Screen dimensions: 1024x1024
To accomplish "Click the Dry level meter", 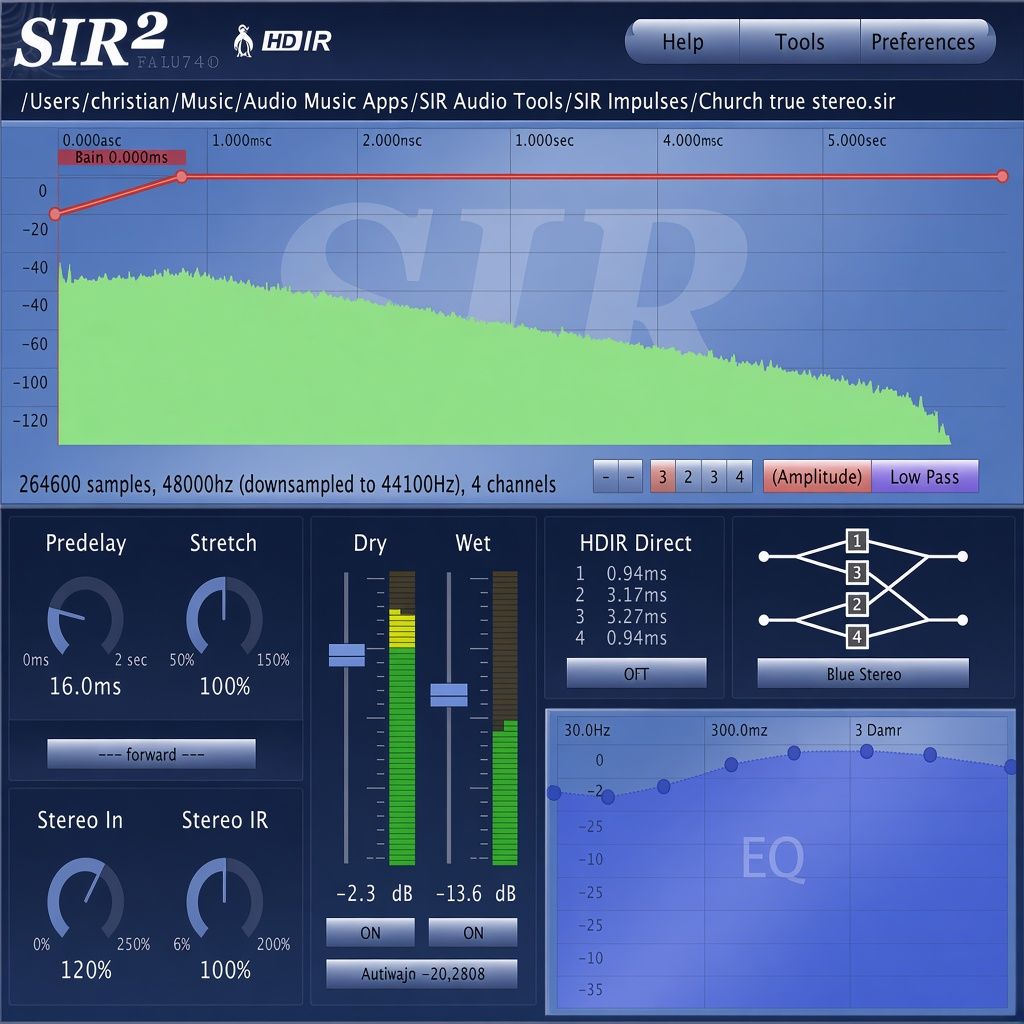I will click(402, 718).
